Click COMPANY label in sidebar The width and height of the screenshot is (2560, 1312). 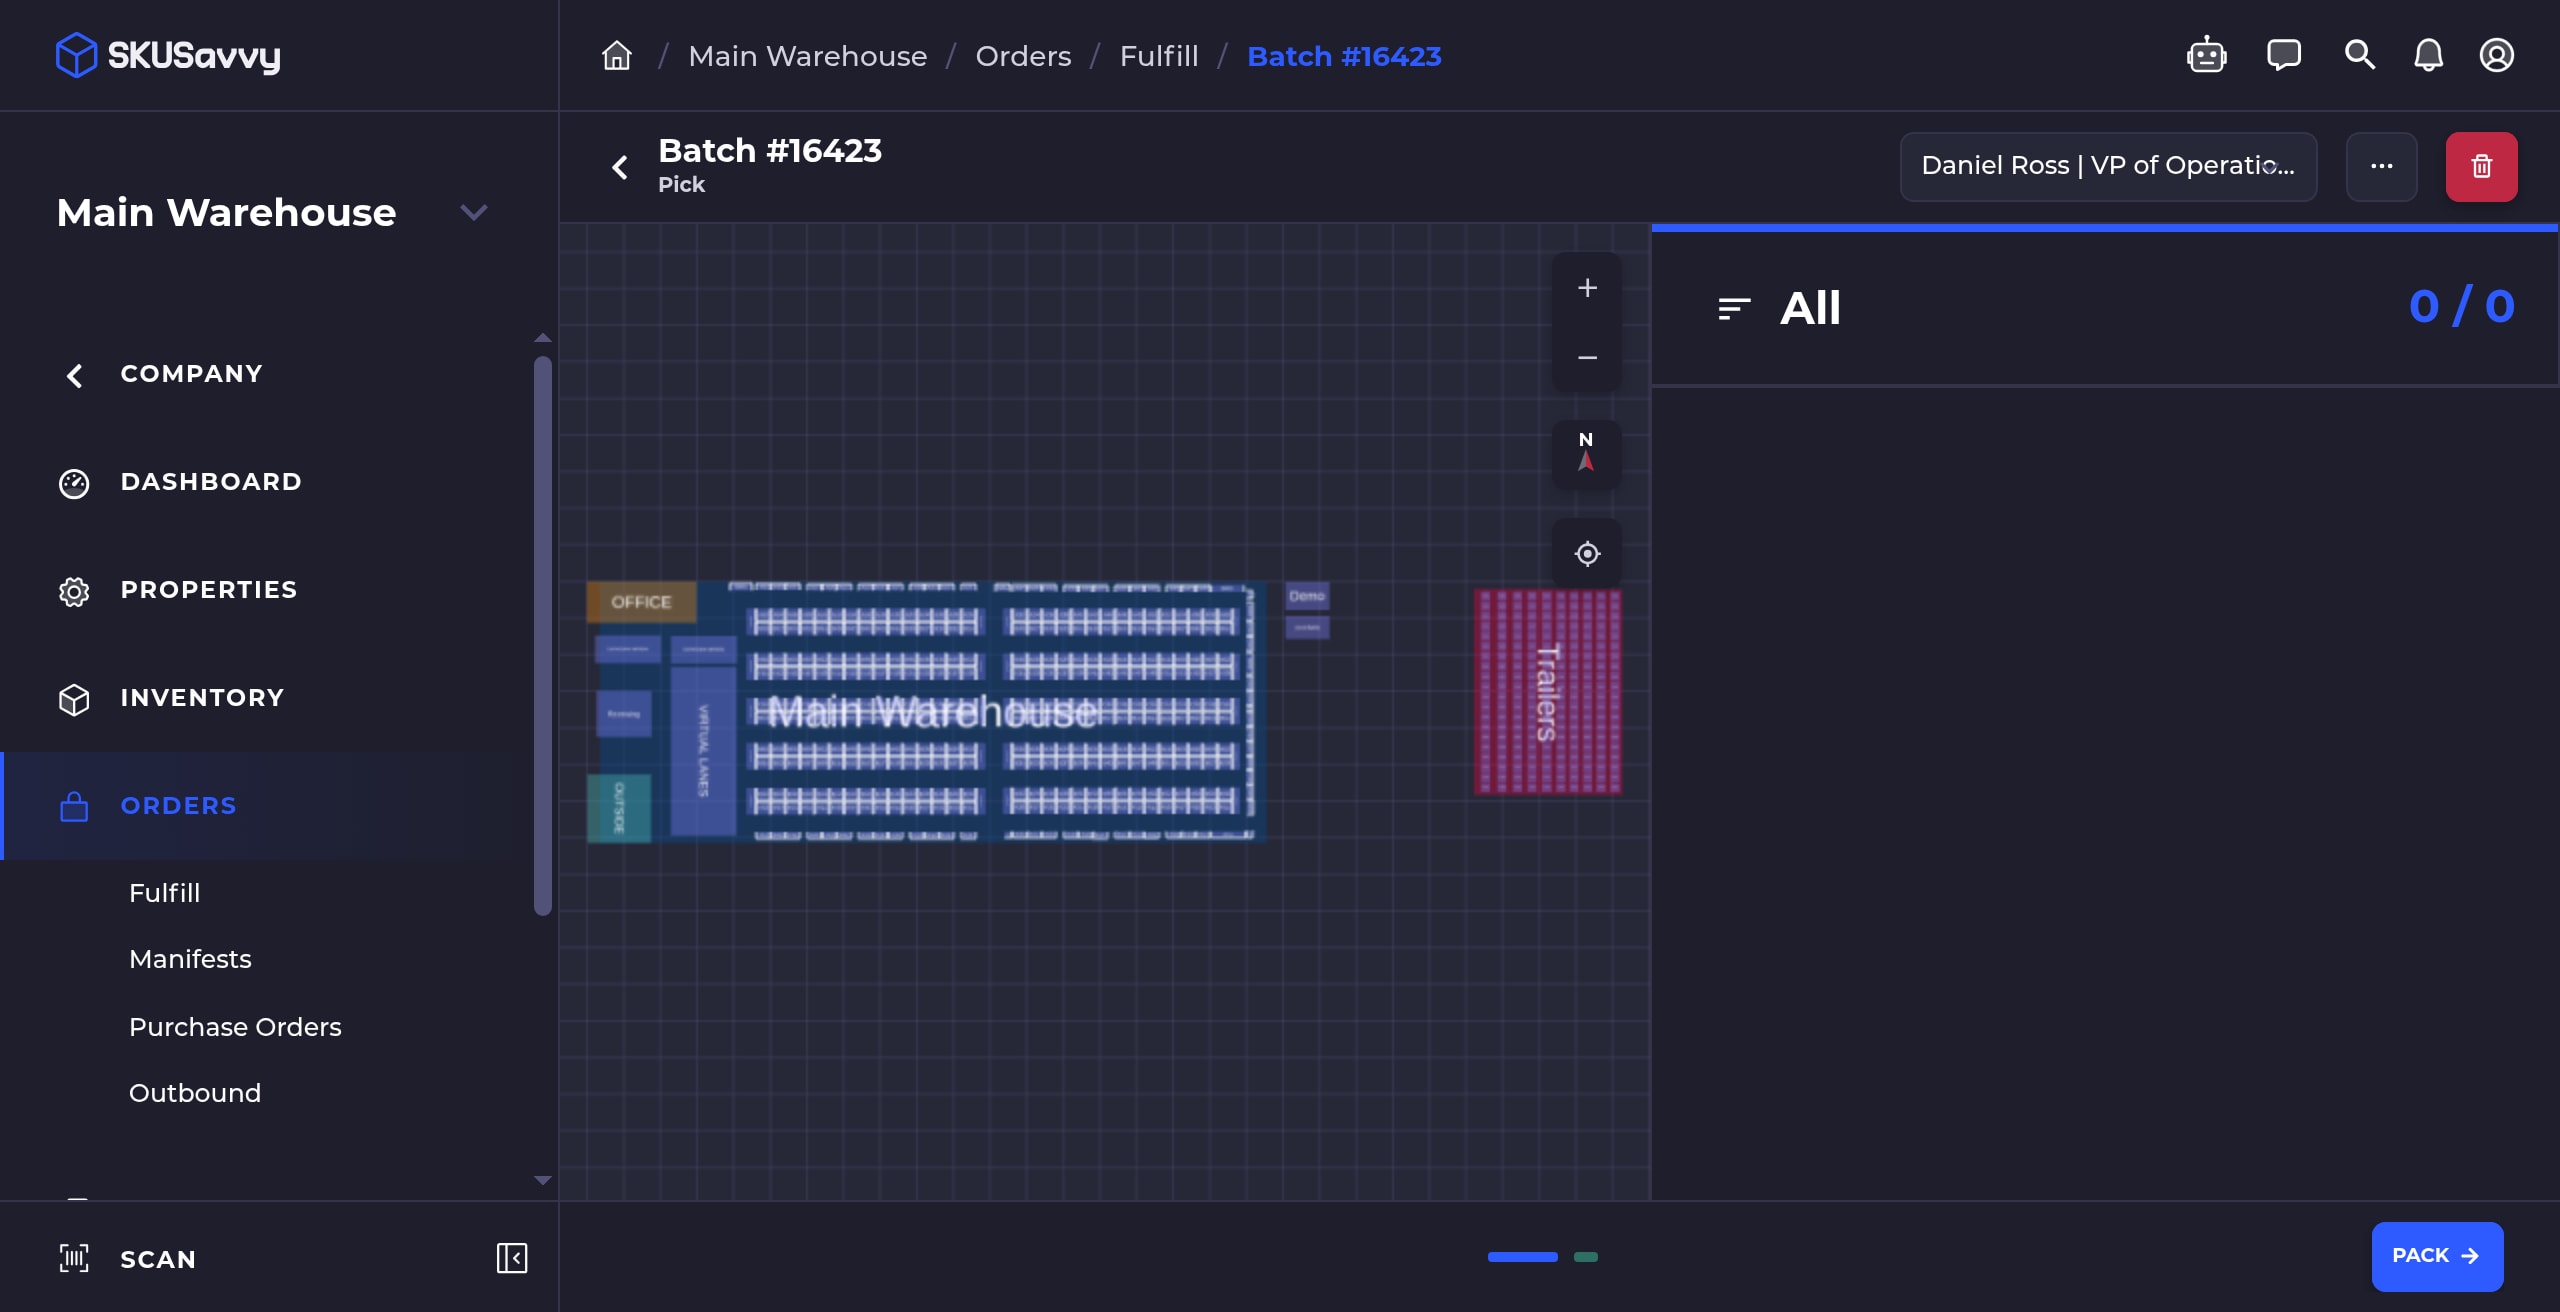tap(192, 374)
